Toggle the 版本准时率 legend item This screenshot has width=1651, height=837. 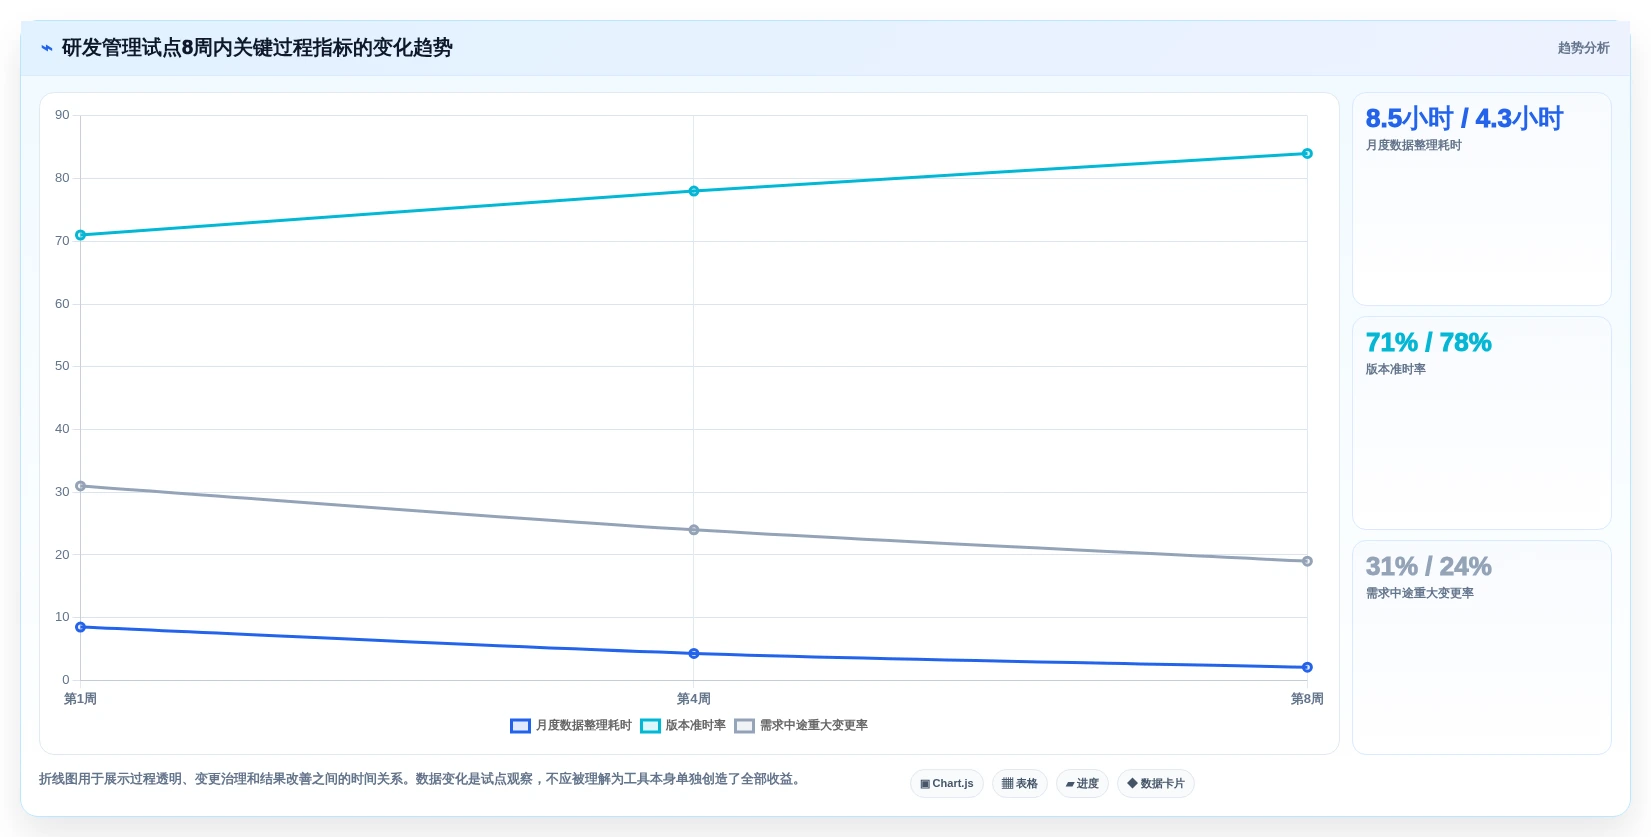click(x=683, y=726)
